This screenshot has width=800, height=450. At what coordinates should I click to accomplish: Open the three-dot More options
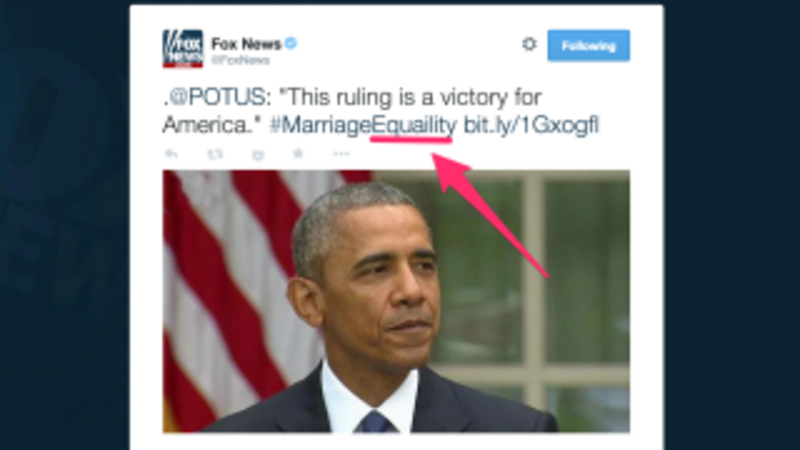click(x=341, y=154)
